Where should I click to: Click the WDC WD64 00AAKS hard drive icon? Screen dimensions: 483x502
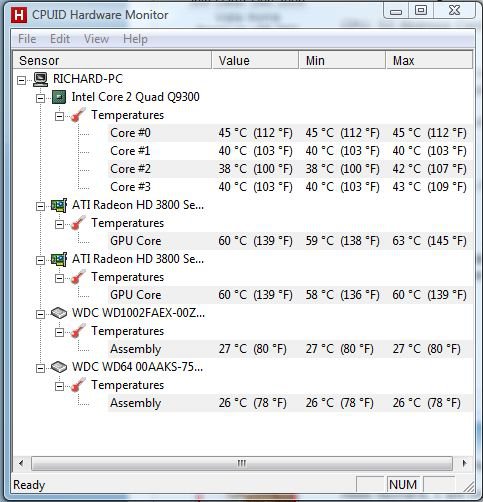pos(59,367)
